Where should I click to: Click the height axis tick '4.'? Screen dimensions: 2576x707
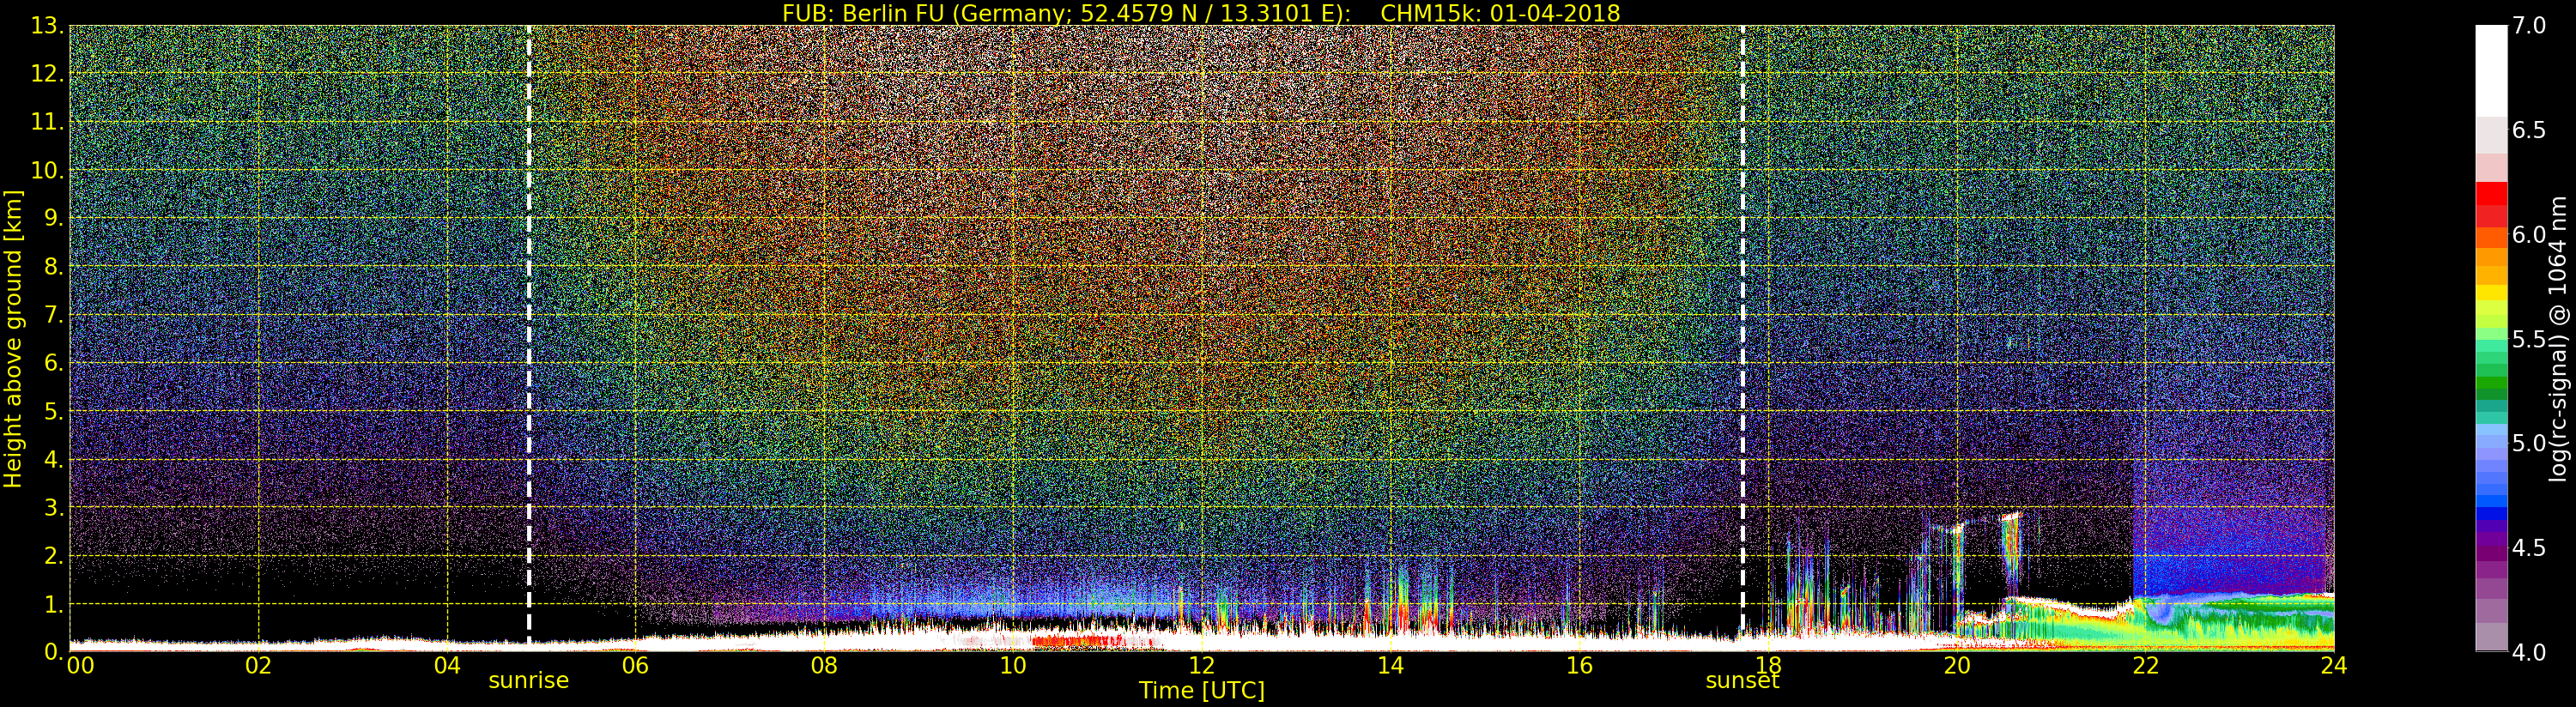tap(54, 459)
